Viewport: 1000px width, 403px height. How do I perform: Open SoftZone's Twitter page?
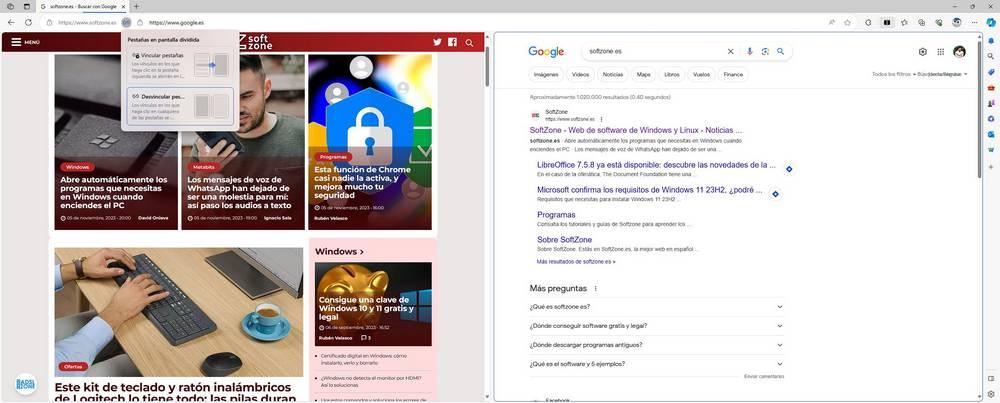click(x=437, y=42)
